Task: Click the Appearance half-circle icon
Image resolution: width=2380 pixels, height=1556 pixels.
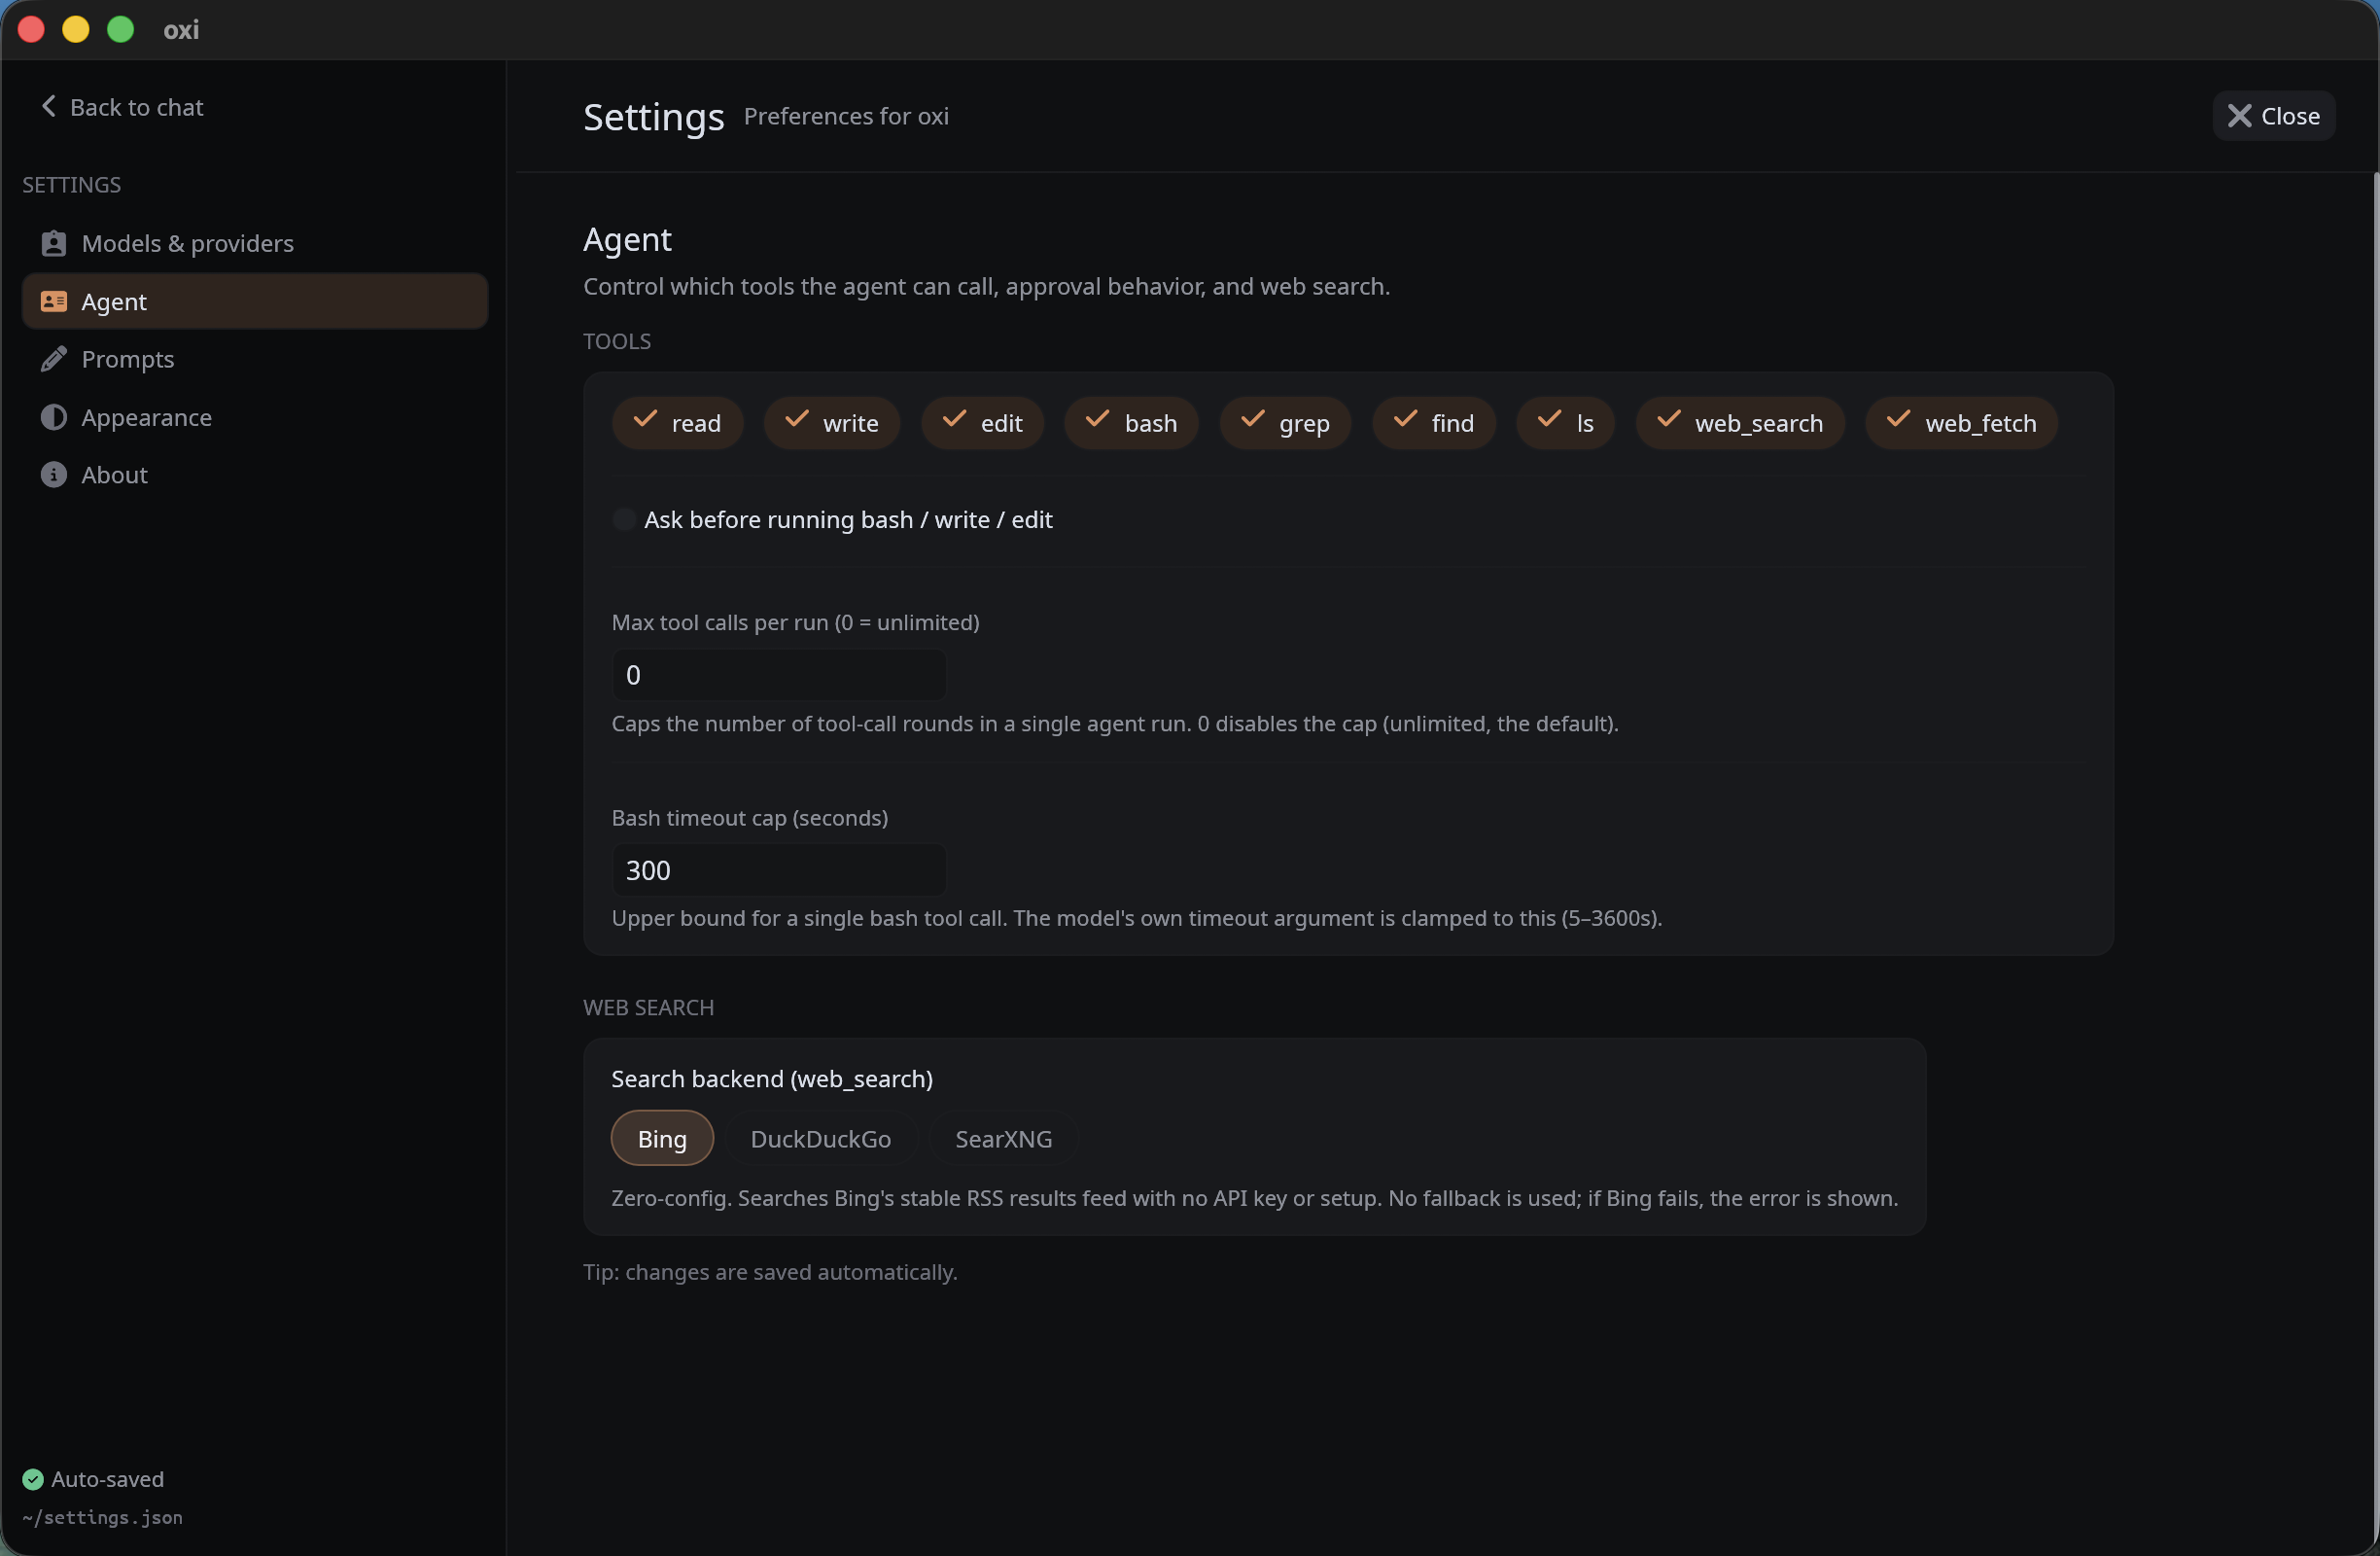Action: coord(53,417)
